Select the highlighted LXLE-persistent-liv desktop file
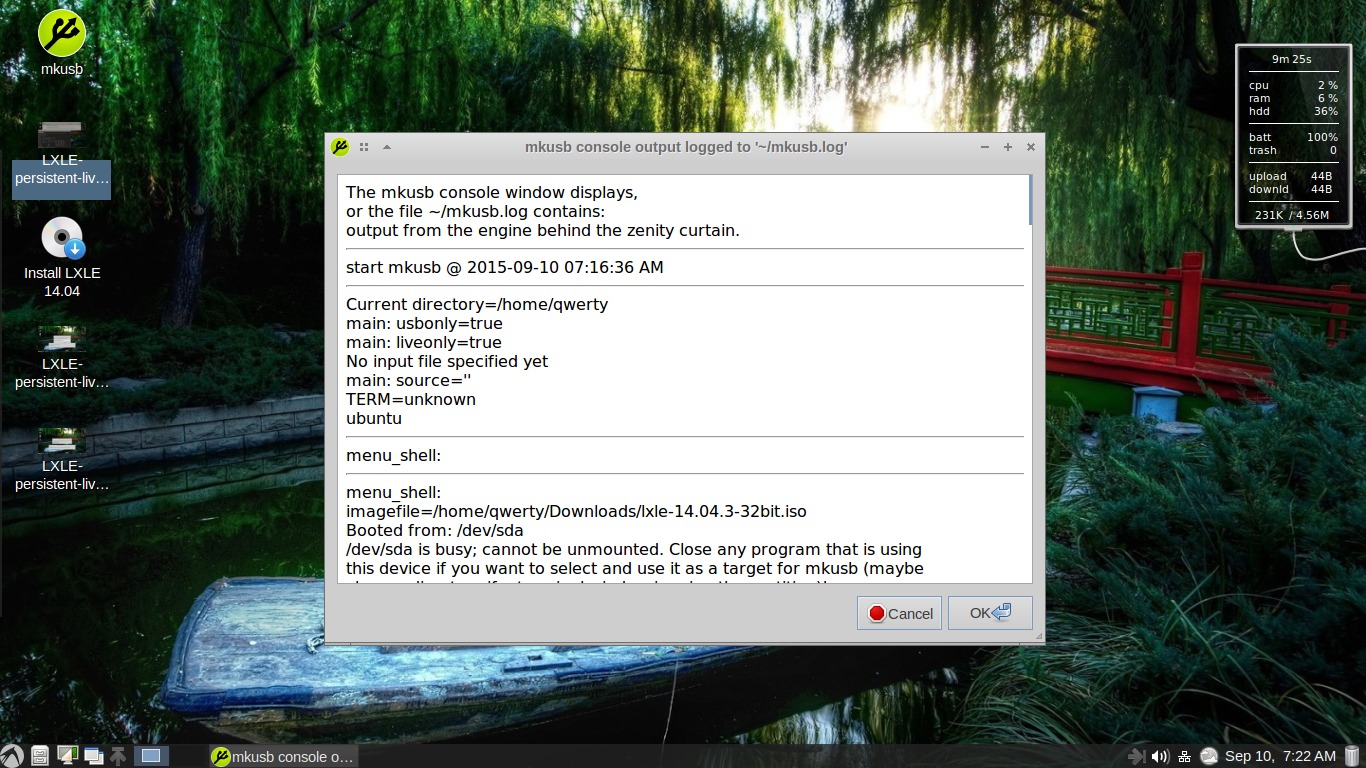 click(x=61, y=159)
